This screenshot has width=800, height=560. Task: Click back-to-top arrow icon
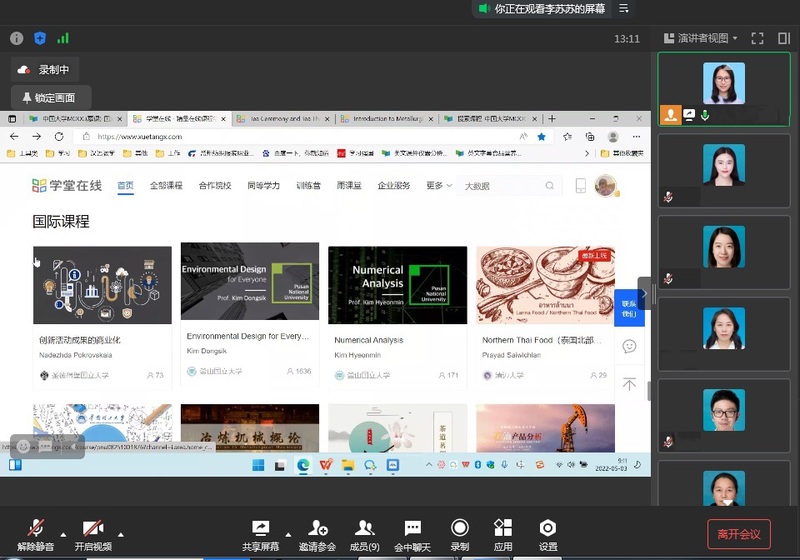(630, 384)
